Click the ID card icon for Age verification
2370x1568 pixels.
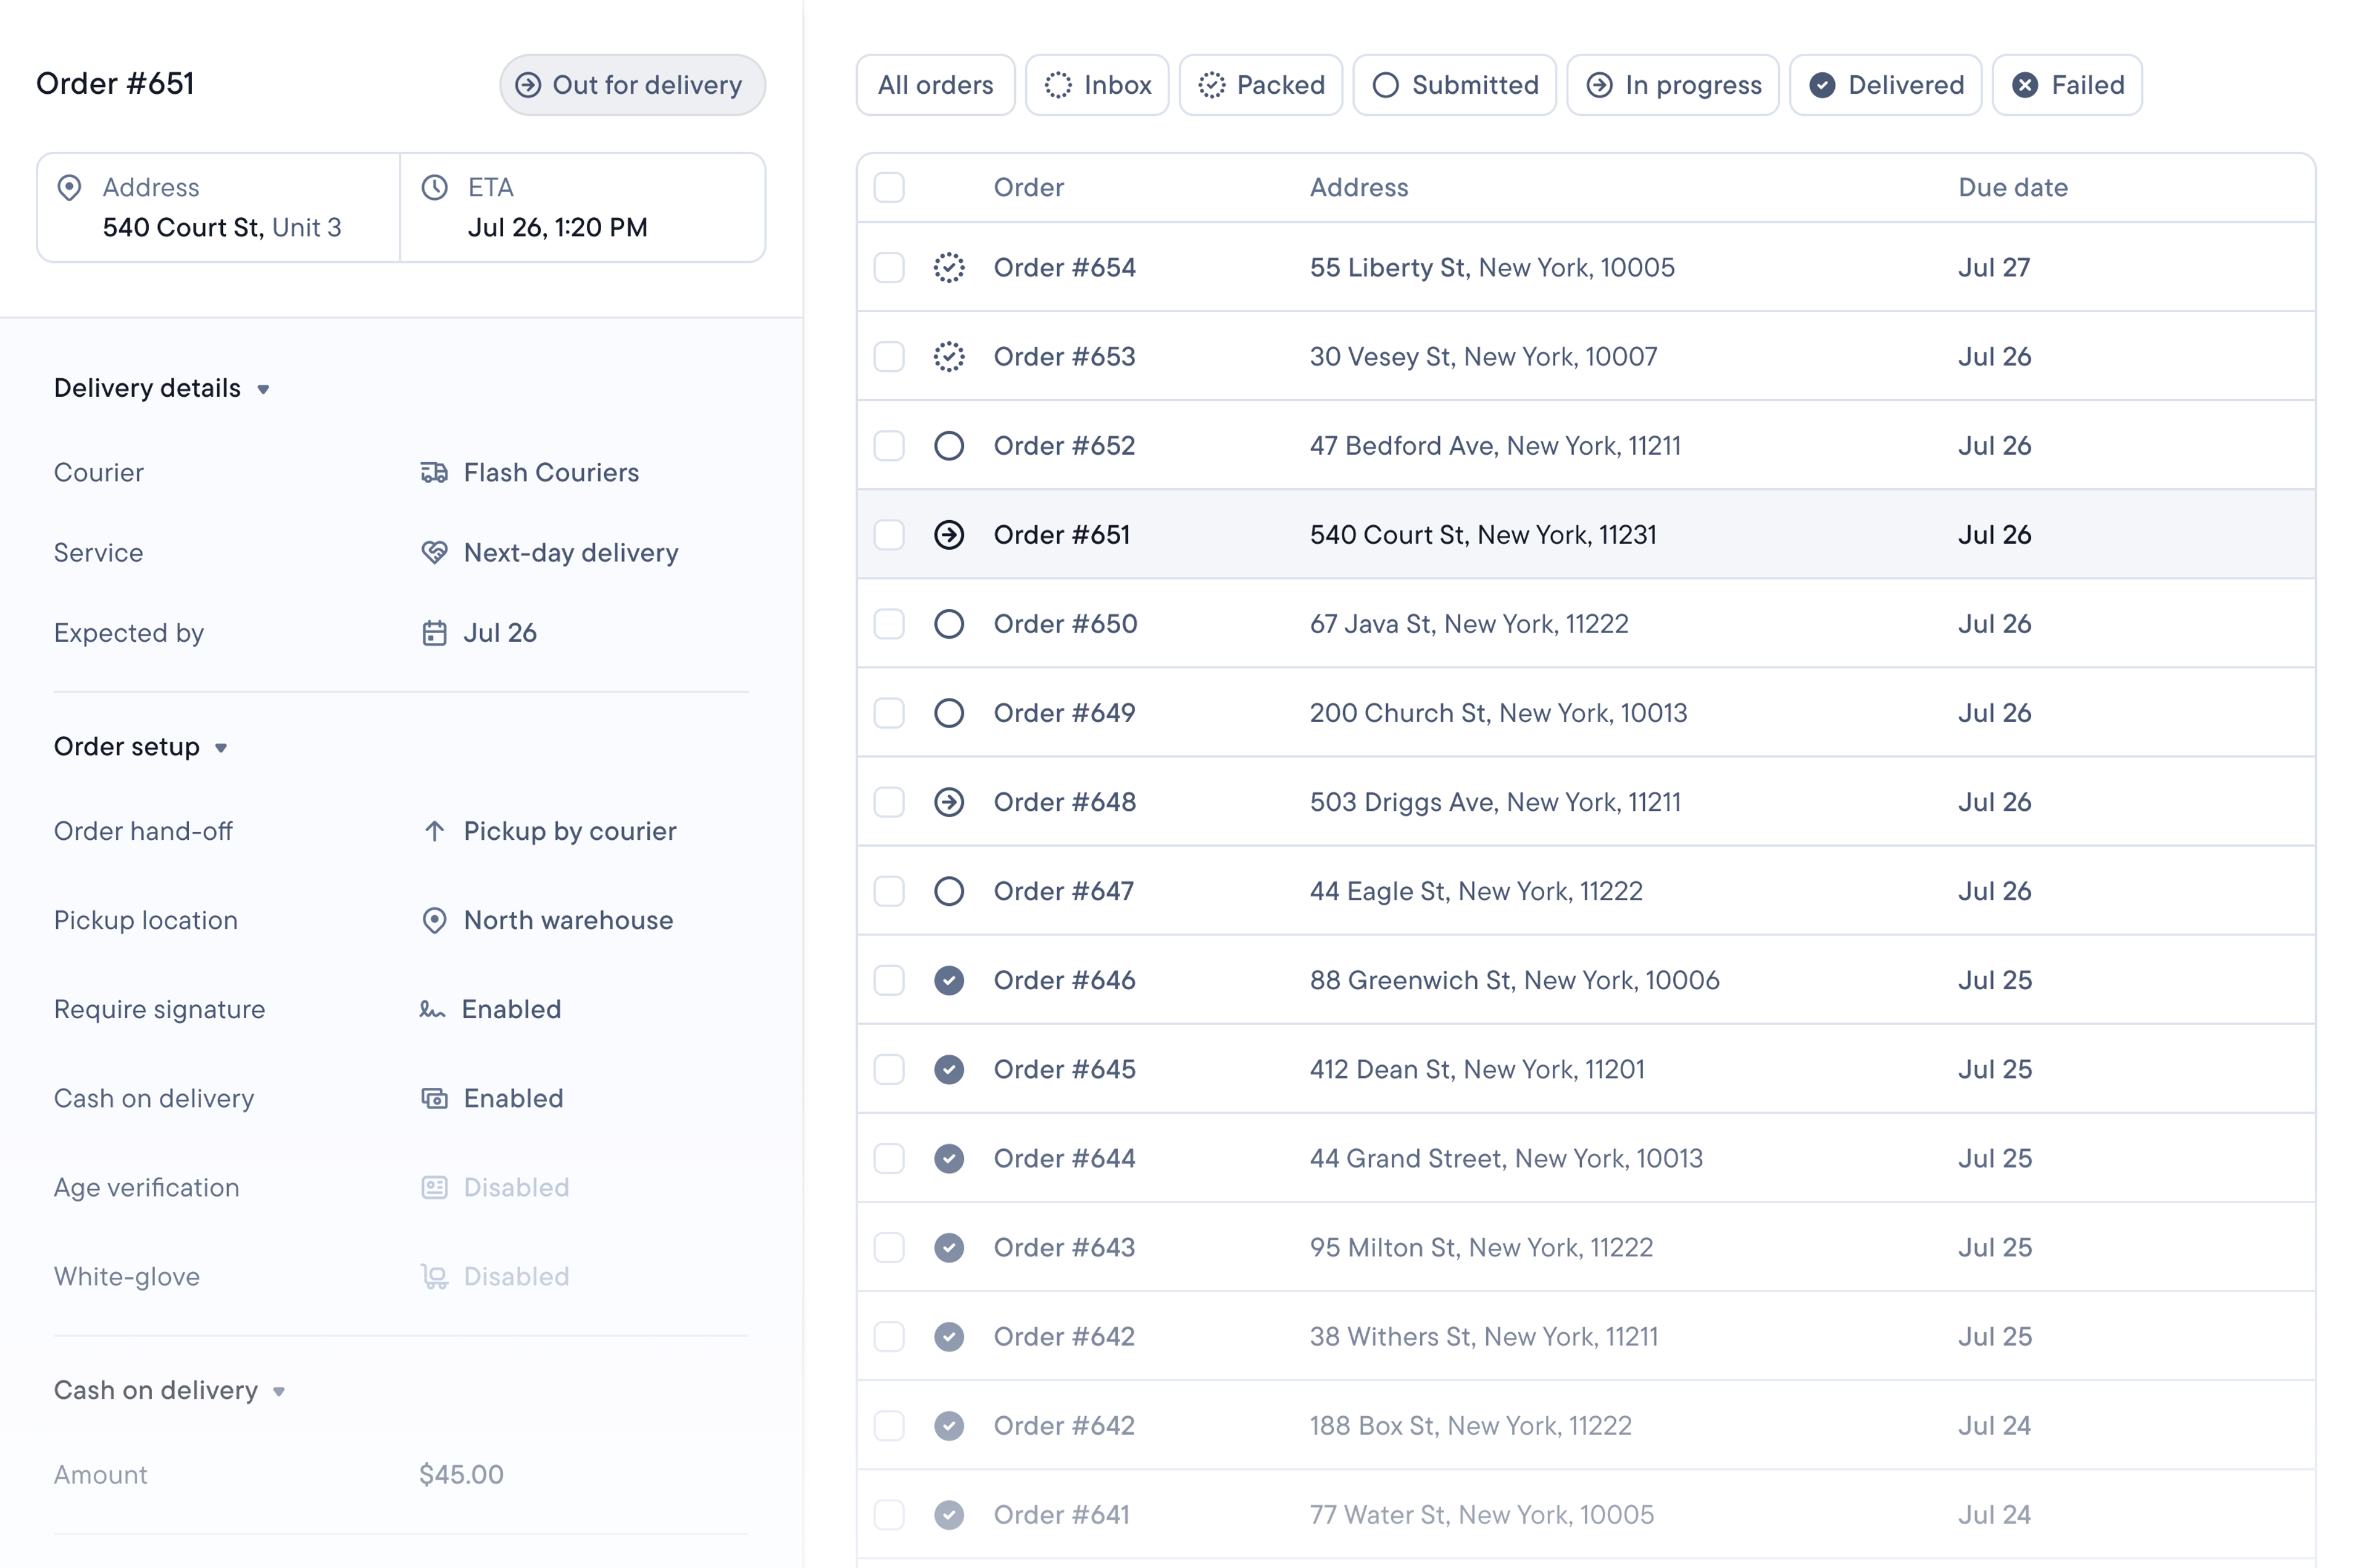(x=434, y=1187)
